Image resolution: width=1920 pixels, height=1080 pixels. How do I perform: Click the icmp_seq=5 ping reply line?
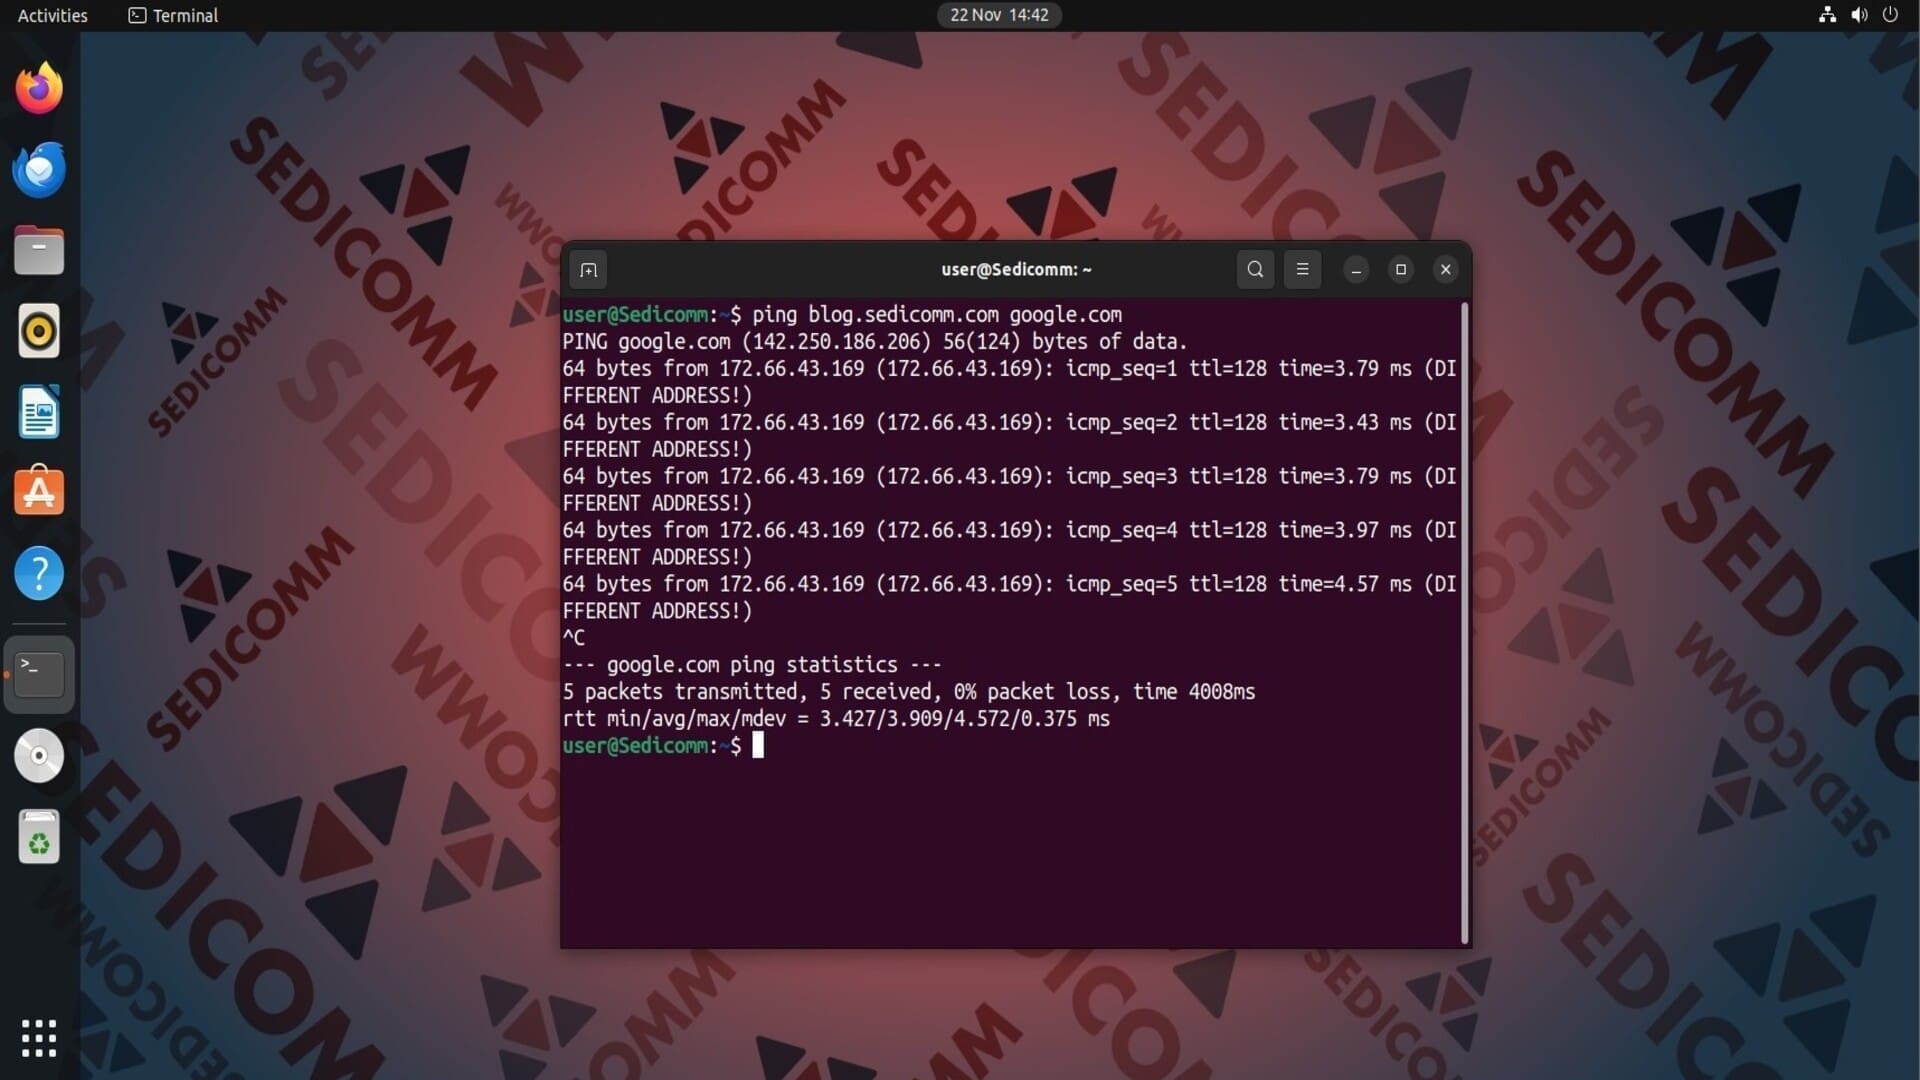point(1009,598)
